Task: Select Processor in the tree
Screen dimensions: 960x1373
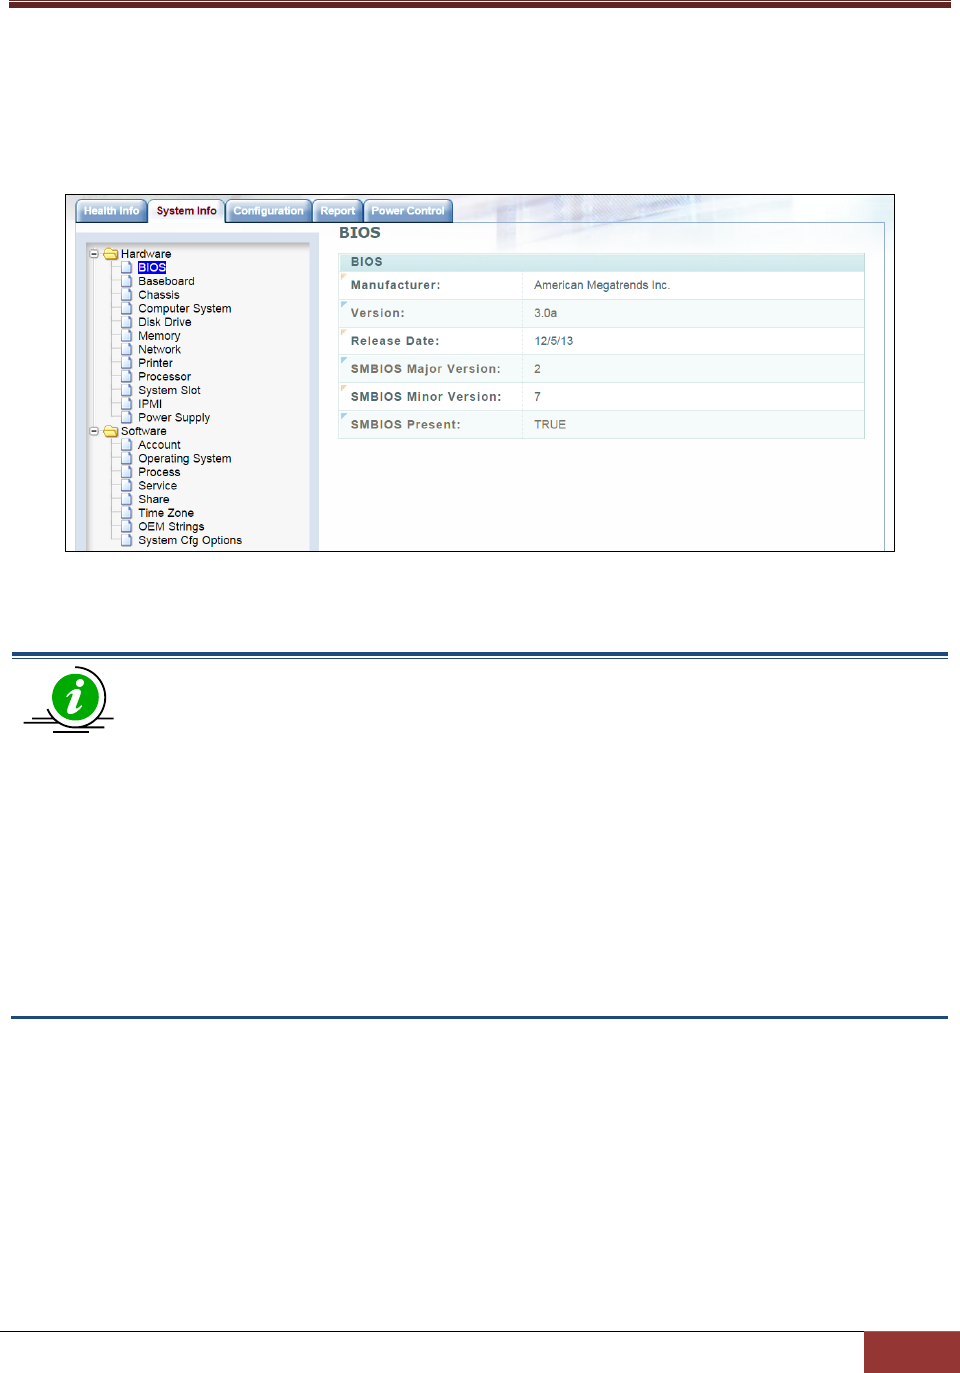Action: pos(165,377)
